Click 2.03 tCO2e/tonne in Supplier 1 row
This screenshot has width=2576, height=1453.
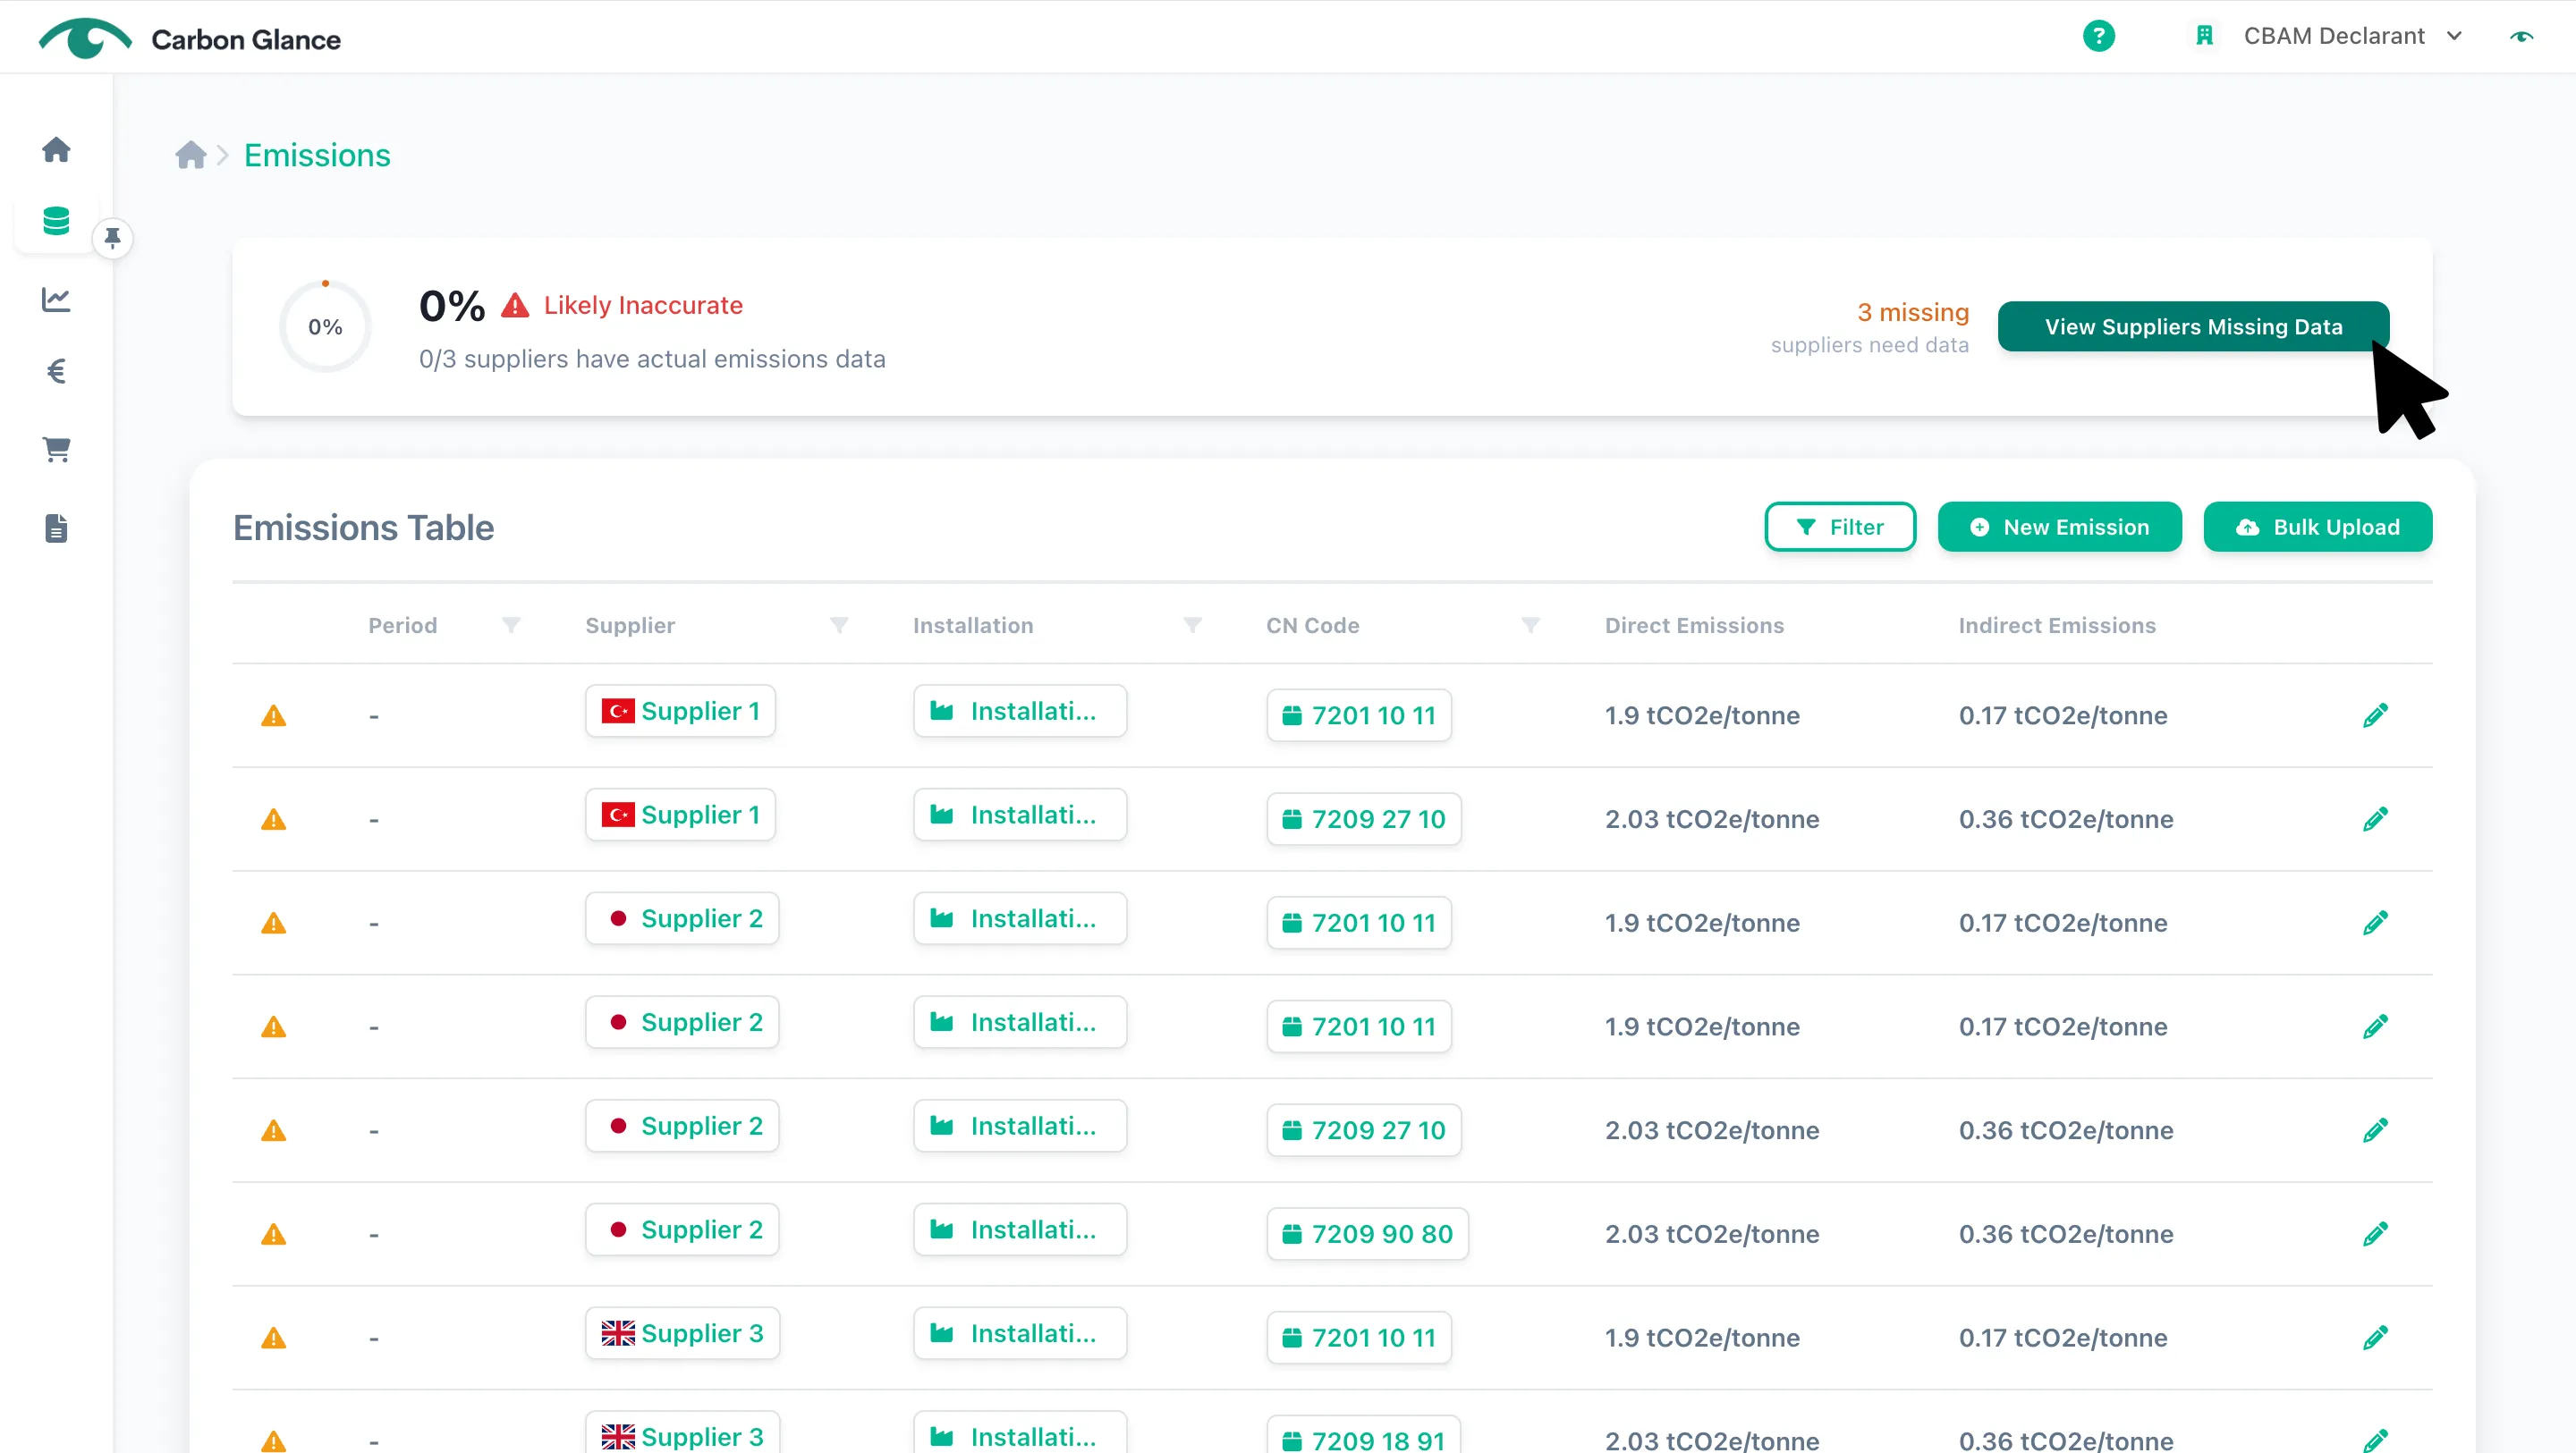[x=1712, y=819]
